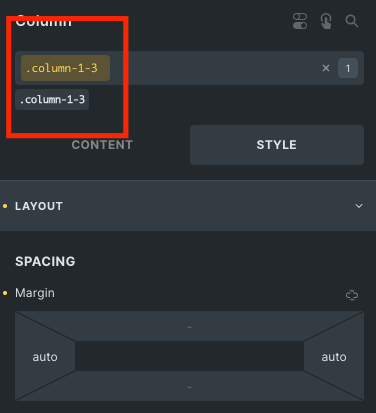Open the element search magnifier icon
The width and height of the screenshot is (376, 413).
(352, 21)
